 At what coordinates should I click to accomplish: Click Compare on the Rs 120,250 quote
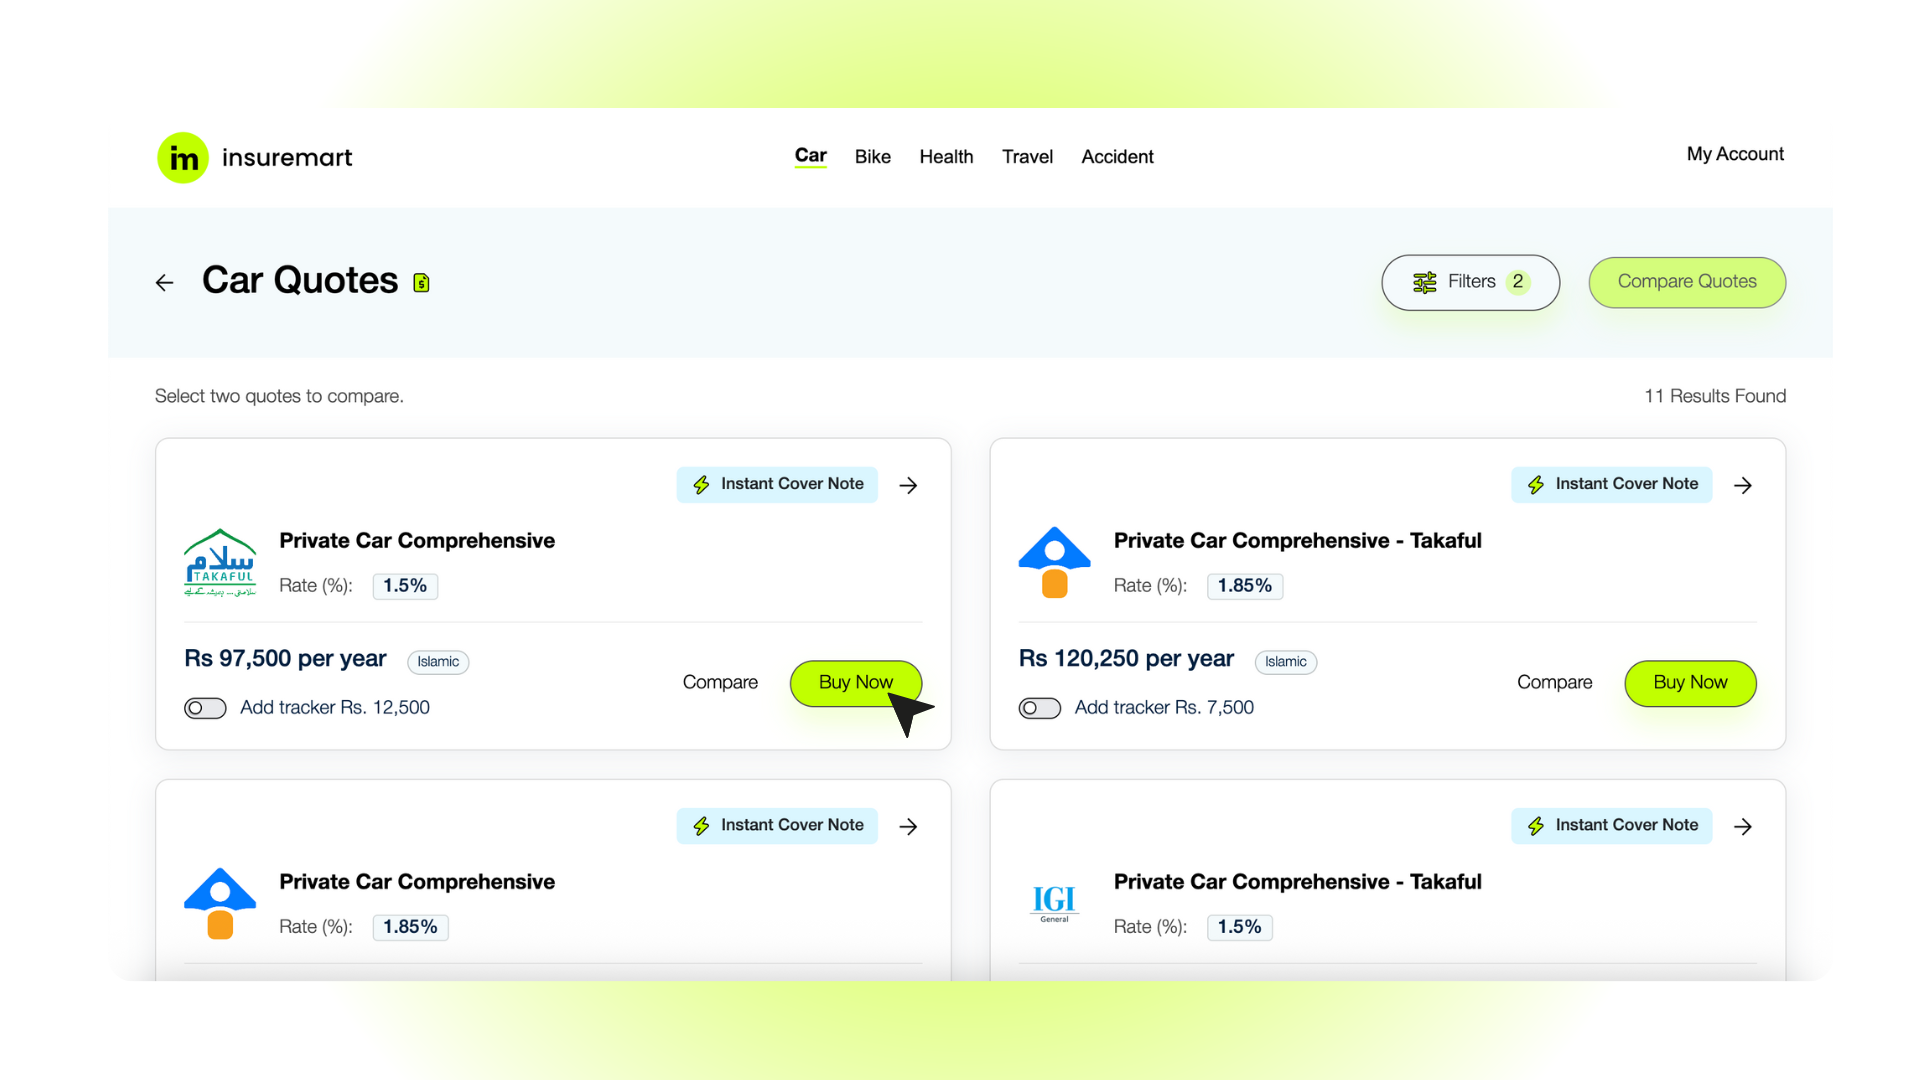1554,682
